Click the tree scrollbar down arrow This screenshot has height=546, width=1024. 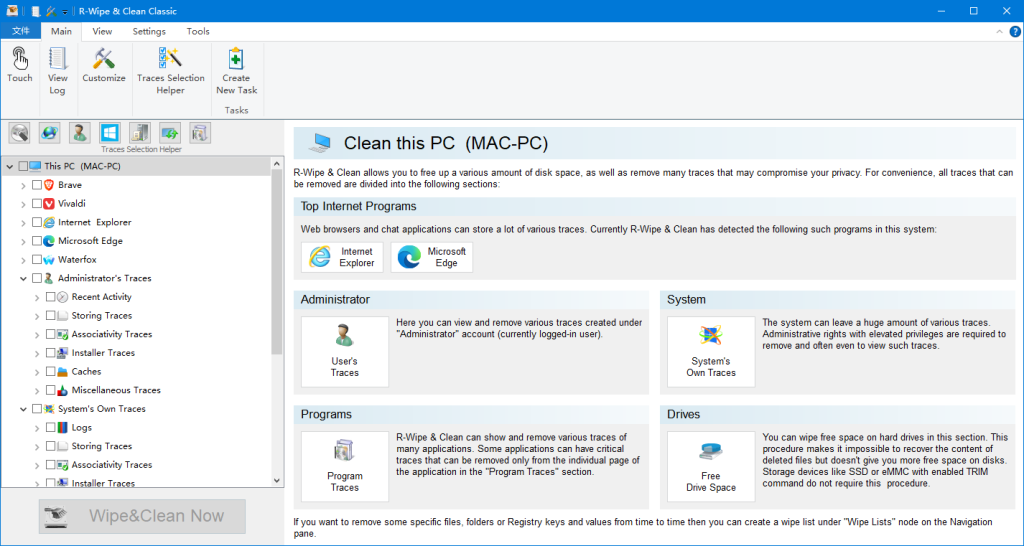coord(277,480)
